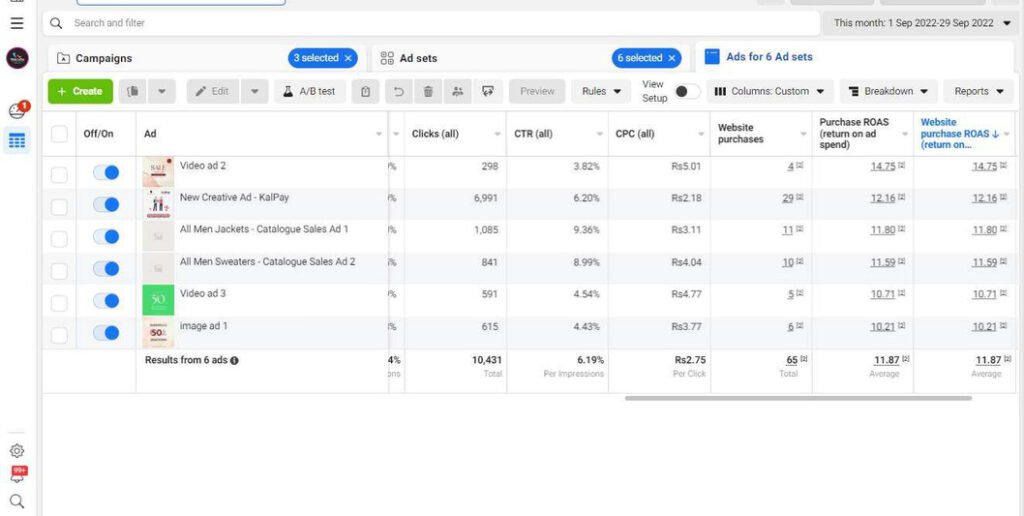This screenshot has width=1024, height=516.
Task: Click the image ad 1 thumbnail
Action: [158, 332]
